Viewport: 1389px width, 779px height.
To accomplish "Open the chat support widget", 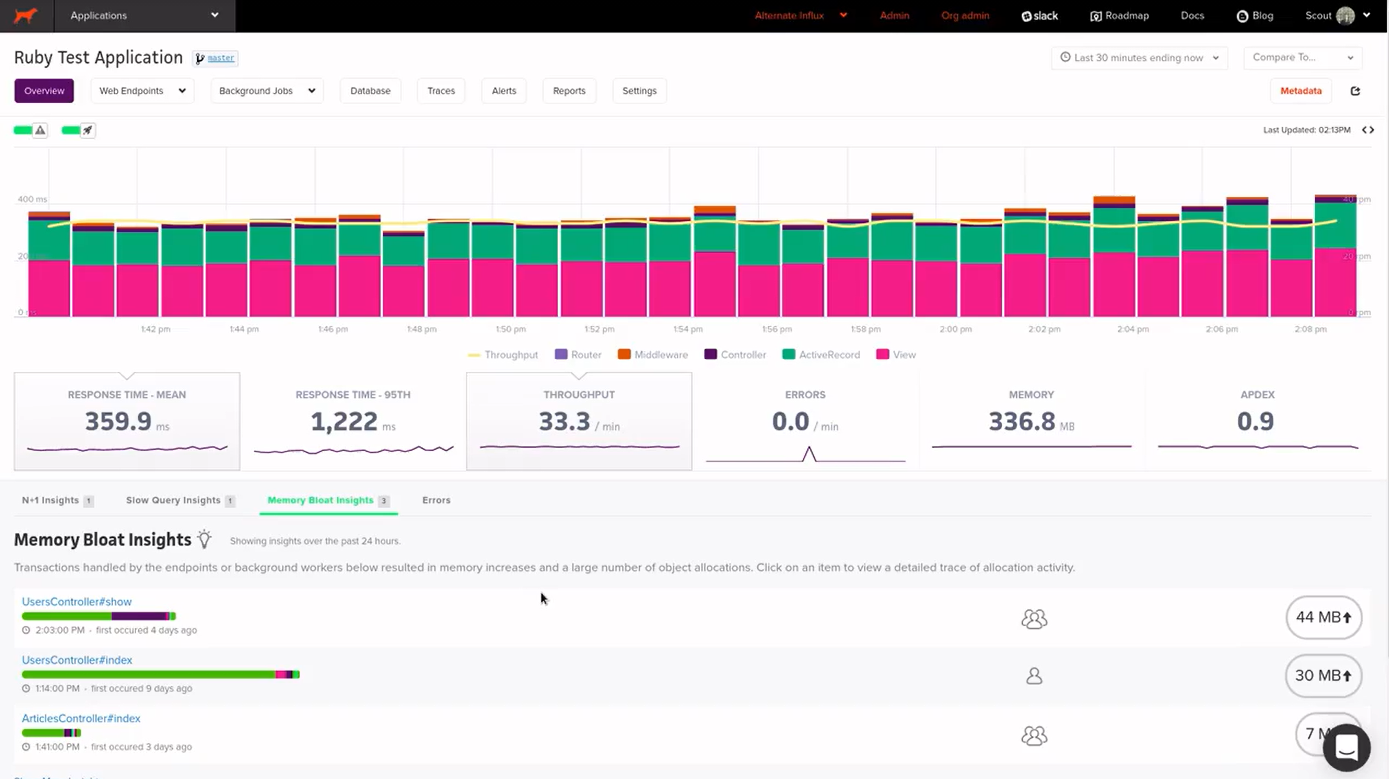I will click(1346, 747).
